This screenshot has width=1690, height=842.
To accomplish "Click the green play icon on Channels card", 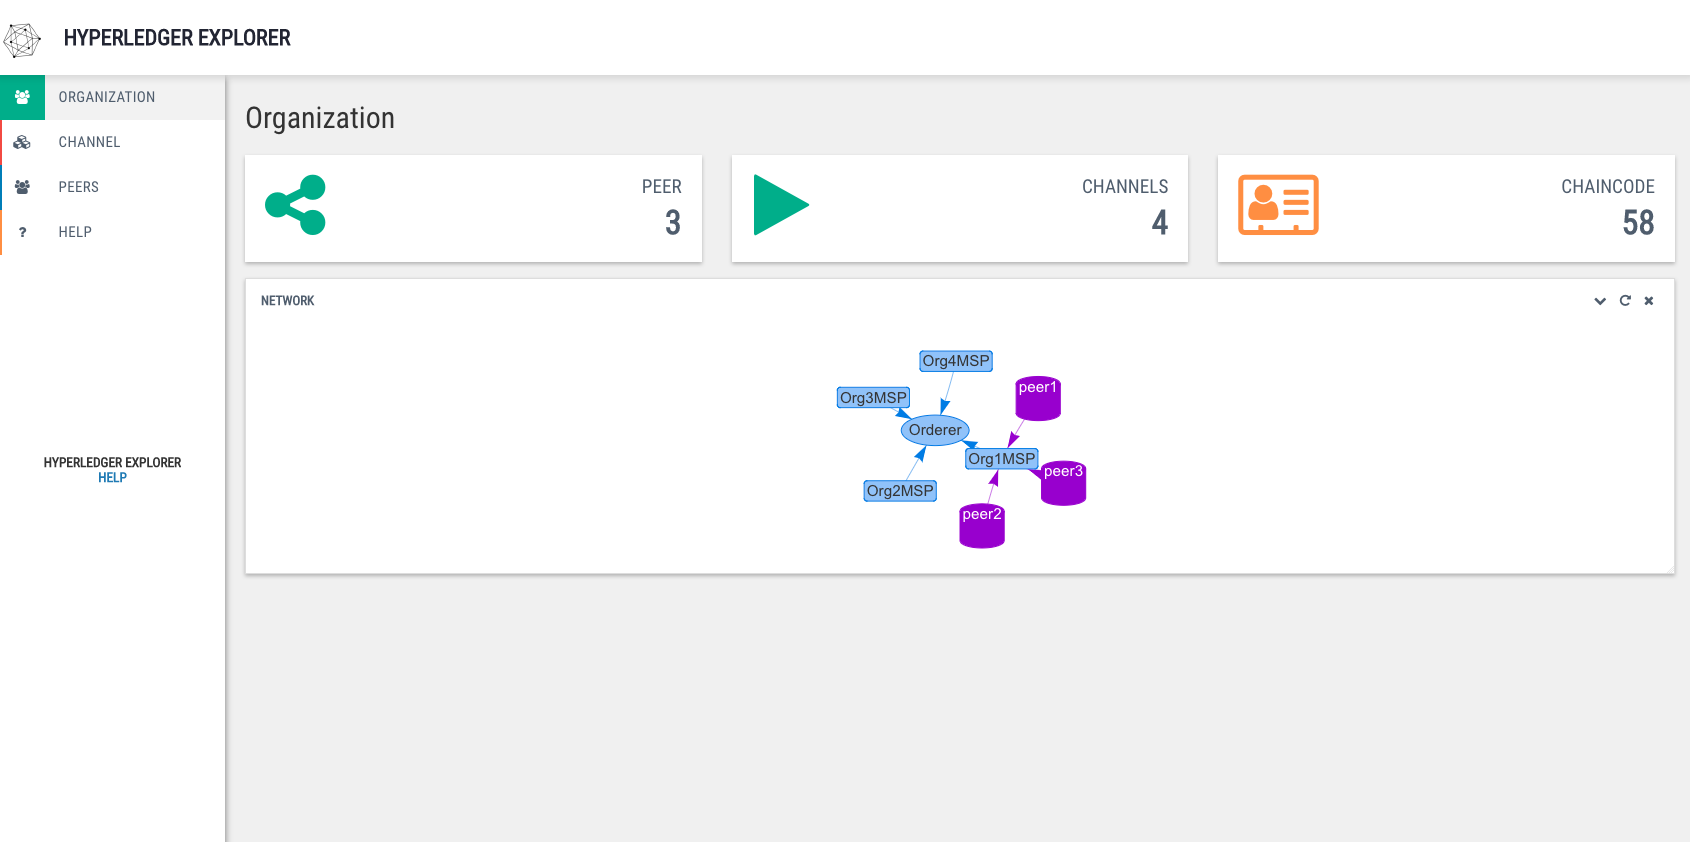I will point(781,205).
